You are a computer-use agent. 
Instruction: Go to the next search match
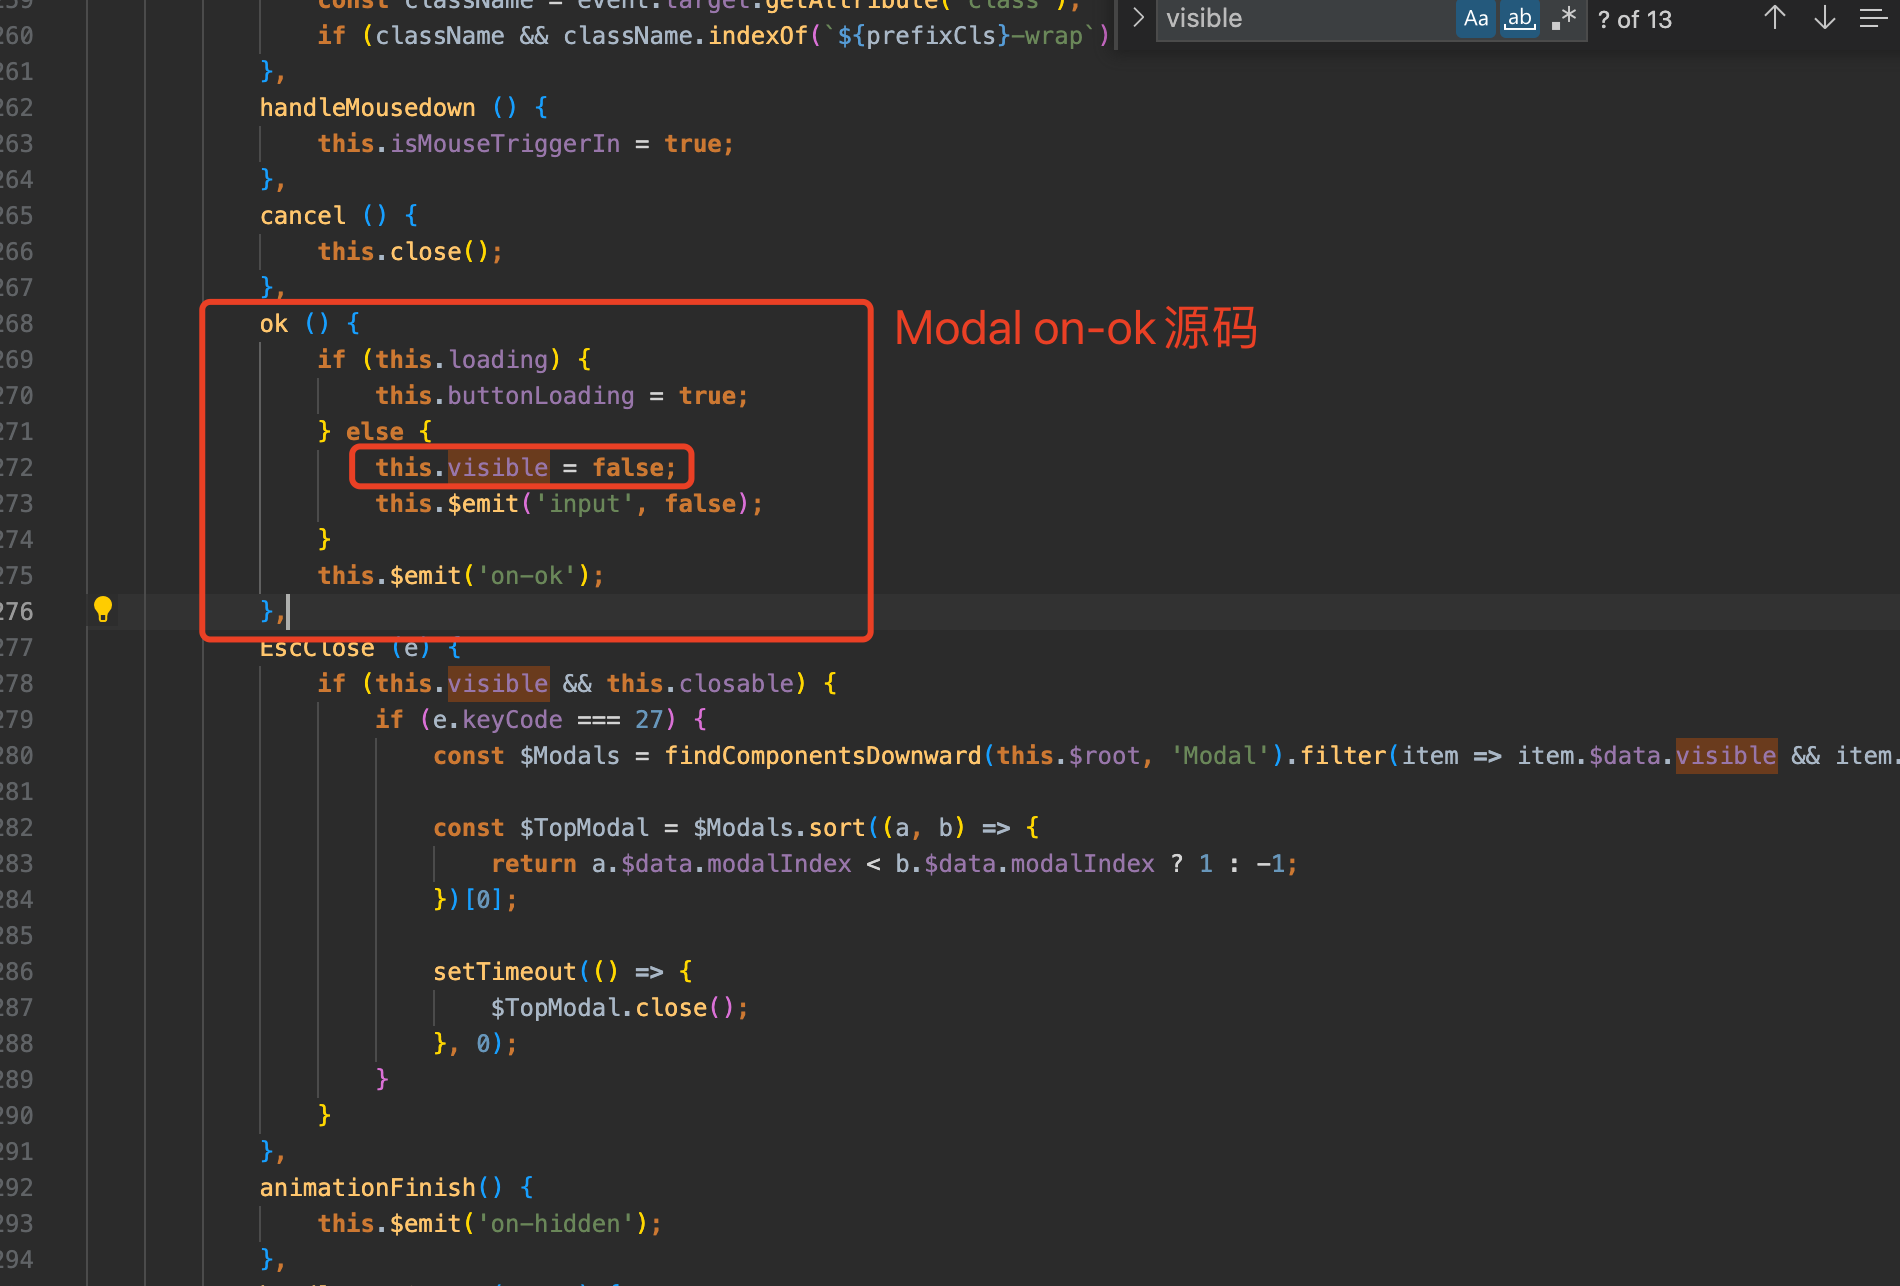(x=1824, y=18)
